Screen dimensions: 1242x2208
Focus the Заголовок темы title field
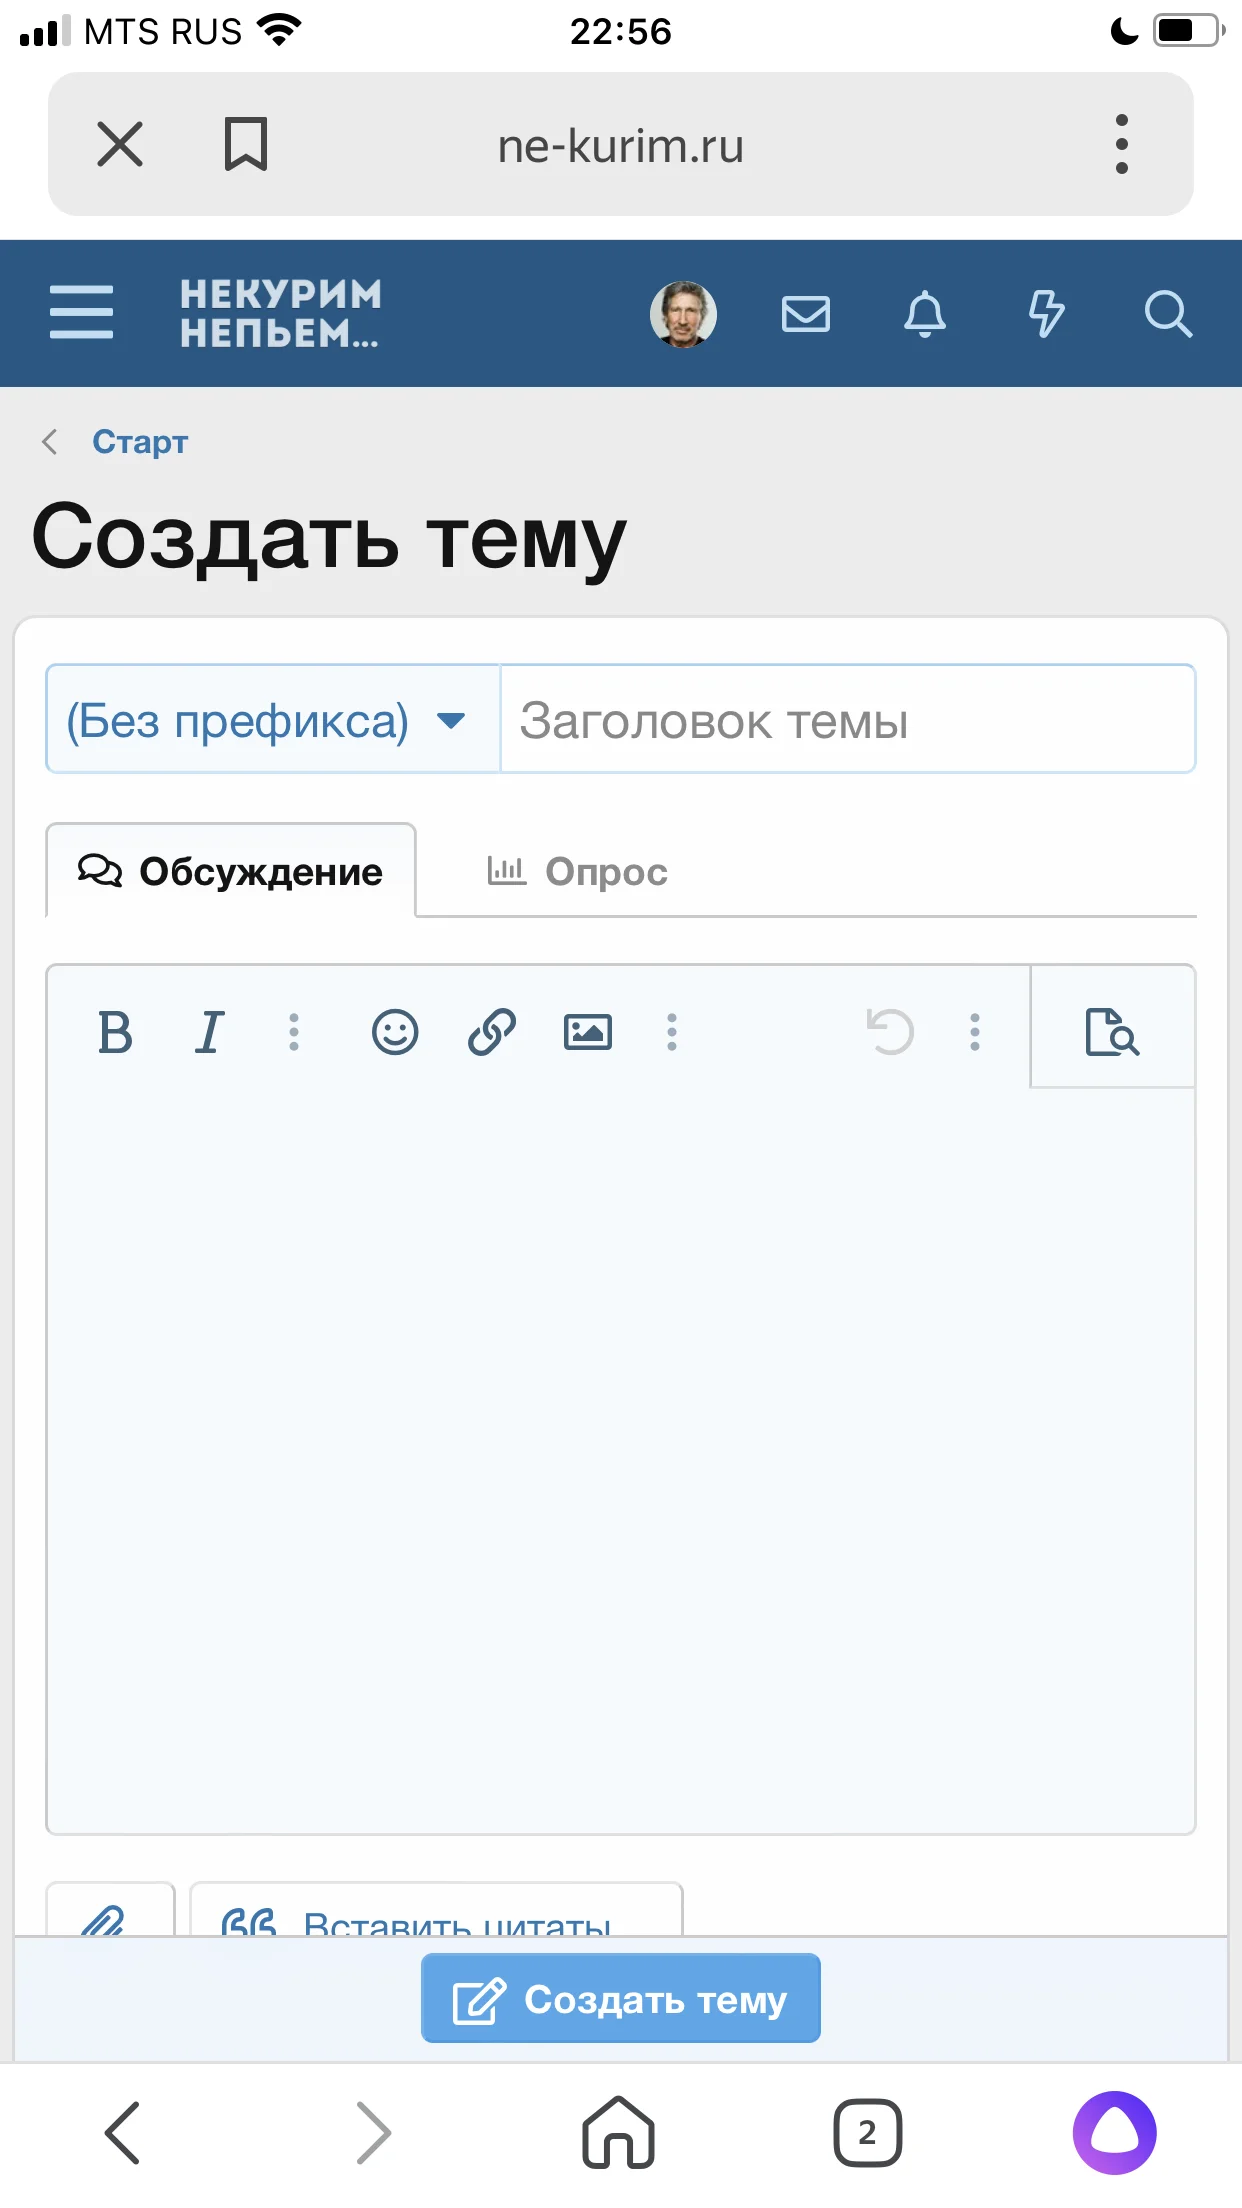[x=846, y=720]
